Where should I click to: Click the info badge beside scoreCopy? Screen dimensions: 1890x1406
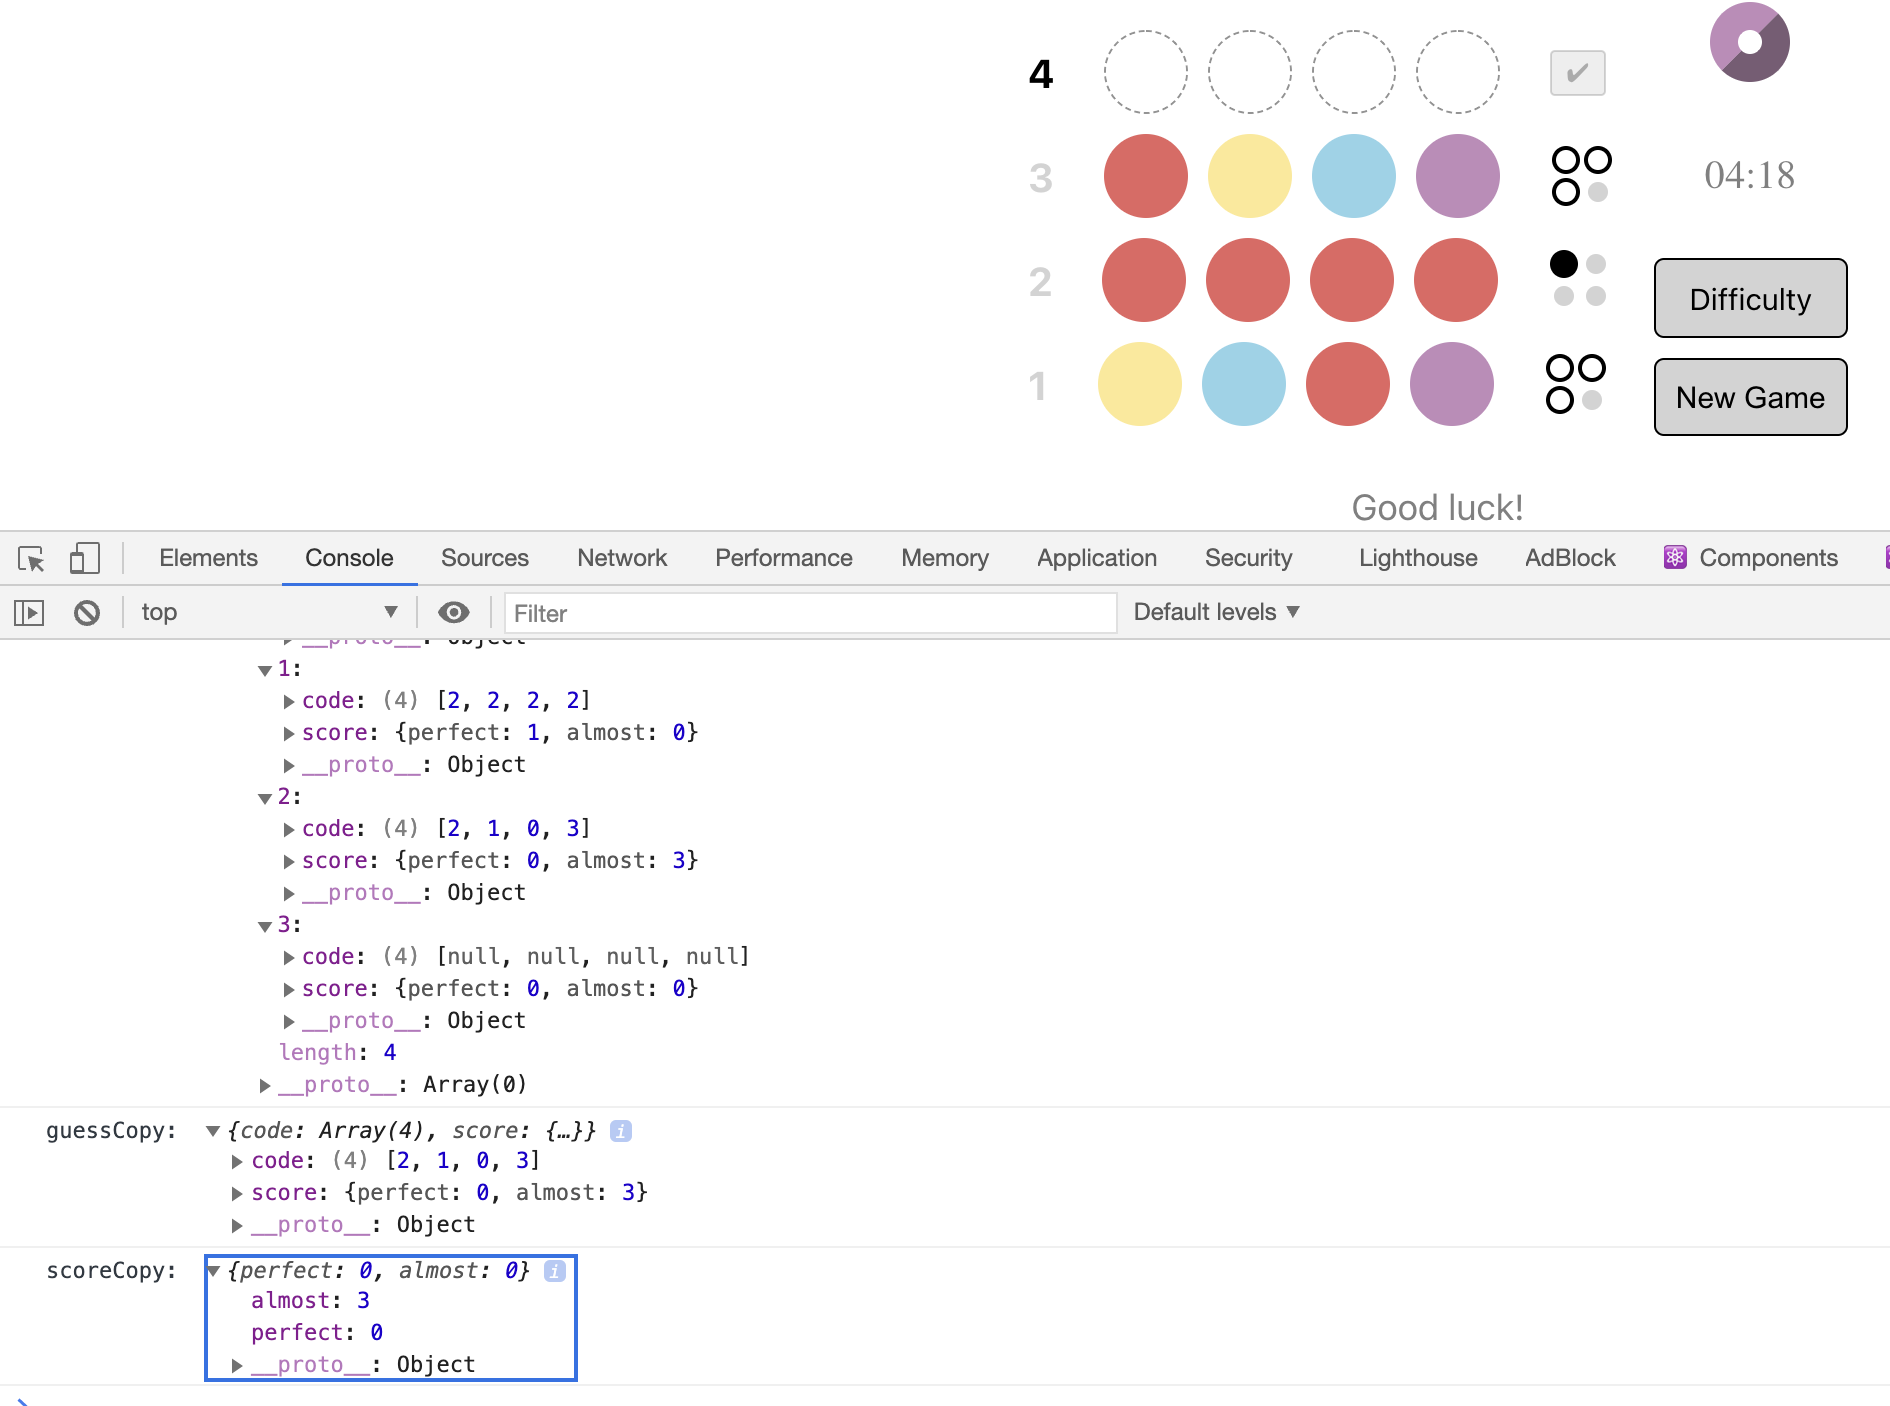pos(555,1271)
